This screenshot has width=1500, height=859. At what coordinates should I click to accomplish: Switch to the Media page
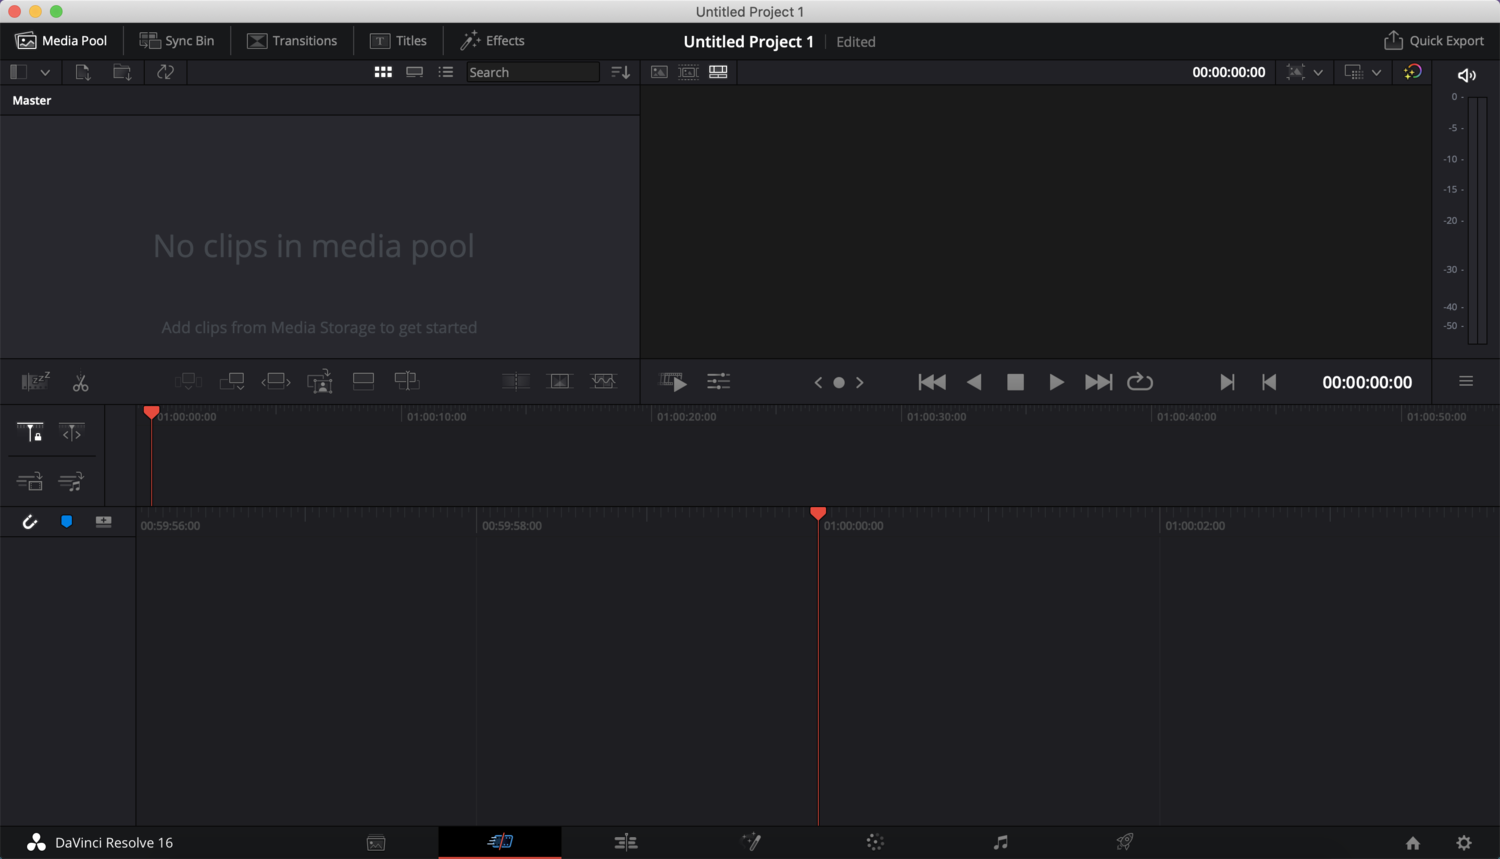[x=376, y=843]
